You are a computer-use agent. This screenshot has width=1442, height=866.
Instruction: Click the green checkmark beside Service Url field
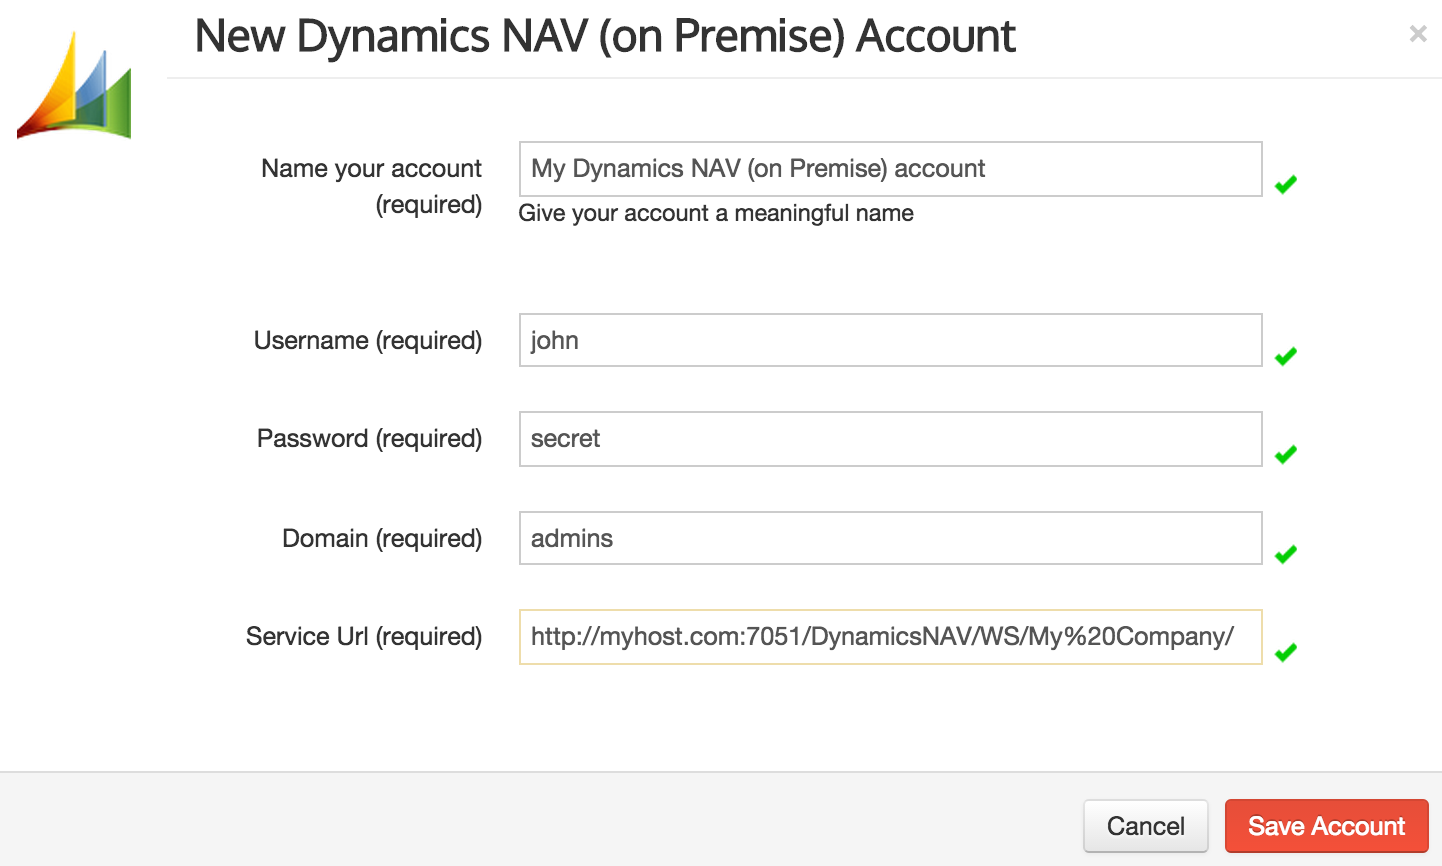[x=1286, y=652]
